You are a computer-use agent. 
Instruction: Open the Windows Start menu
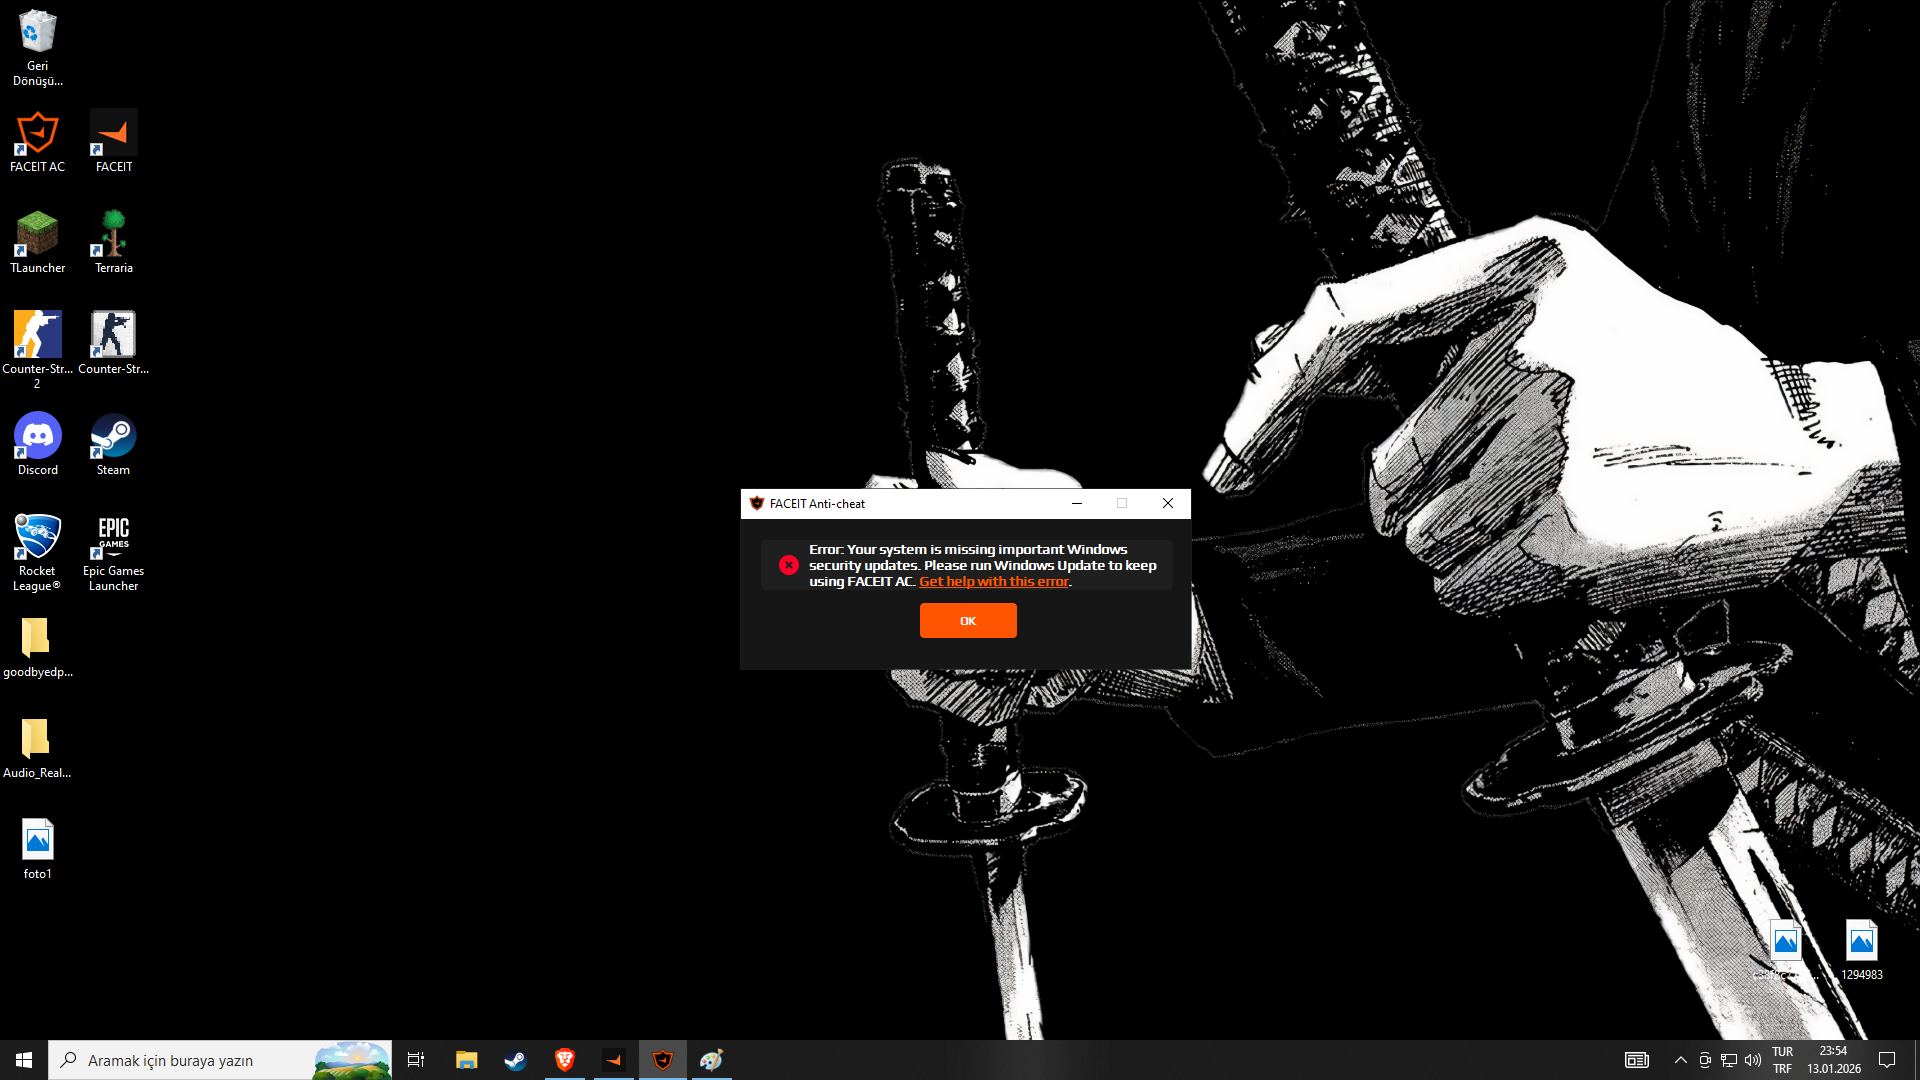click(24, 1060)
